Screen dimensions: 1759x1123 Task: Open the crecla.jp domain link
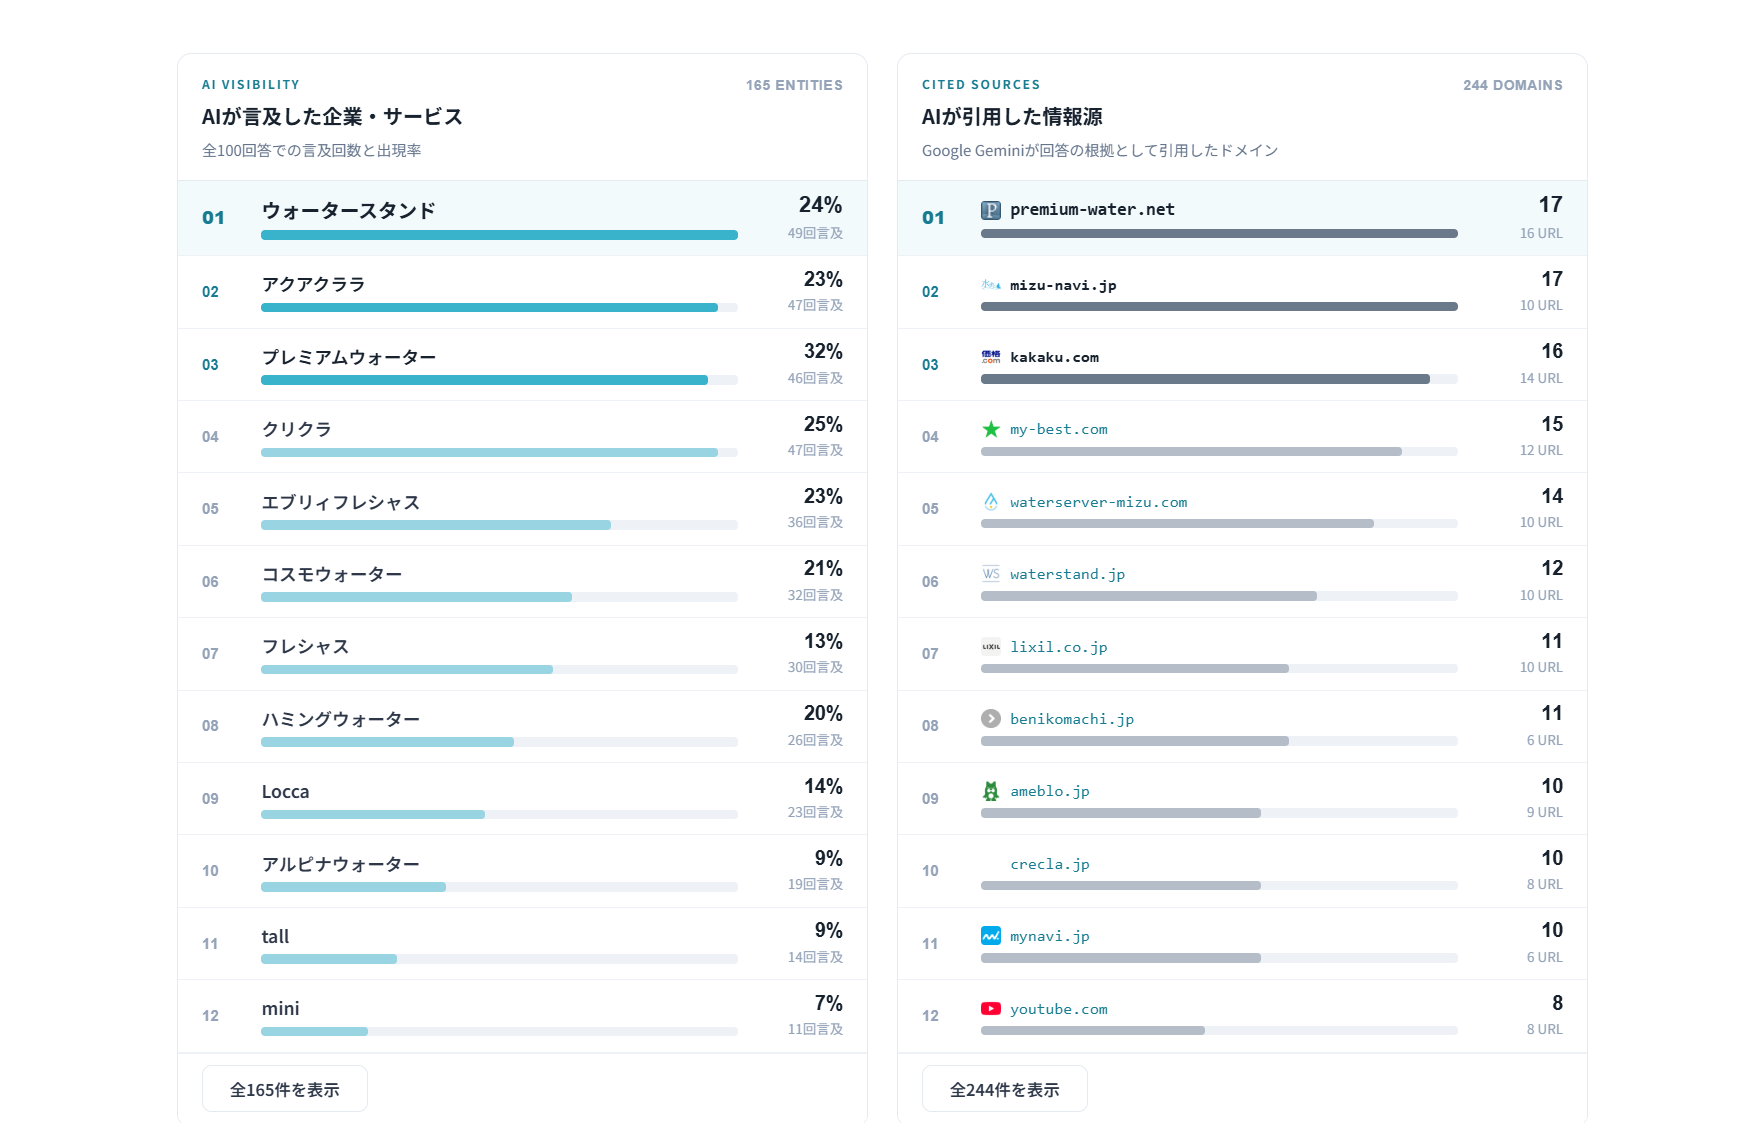pyautogui.click(x=1050, y=864)
